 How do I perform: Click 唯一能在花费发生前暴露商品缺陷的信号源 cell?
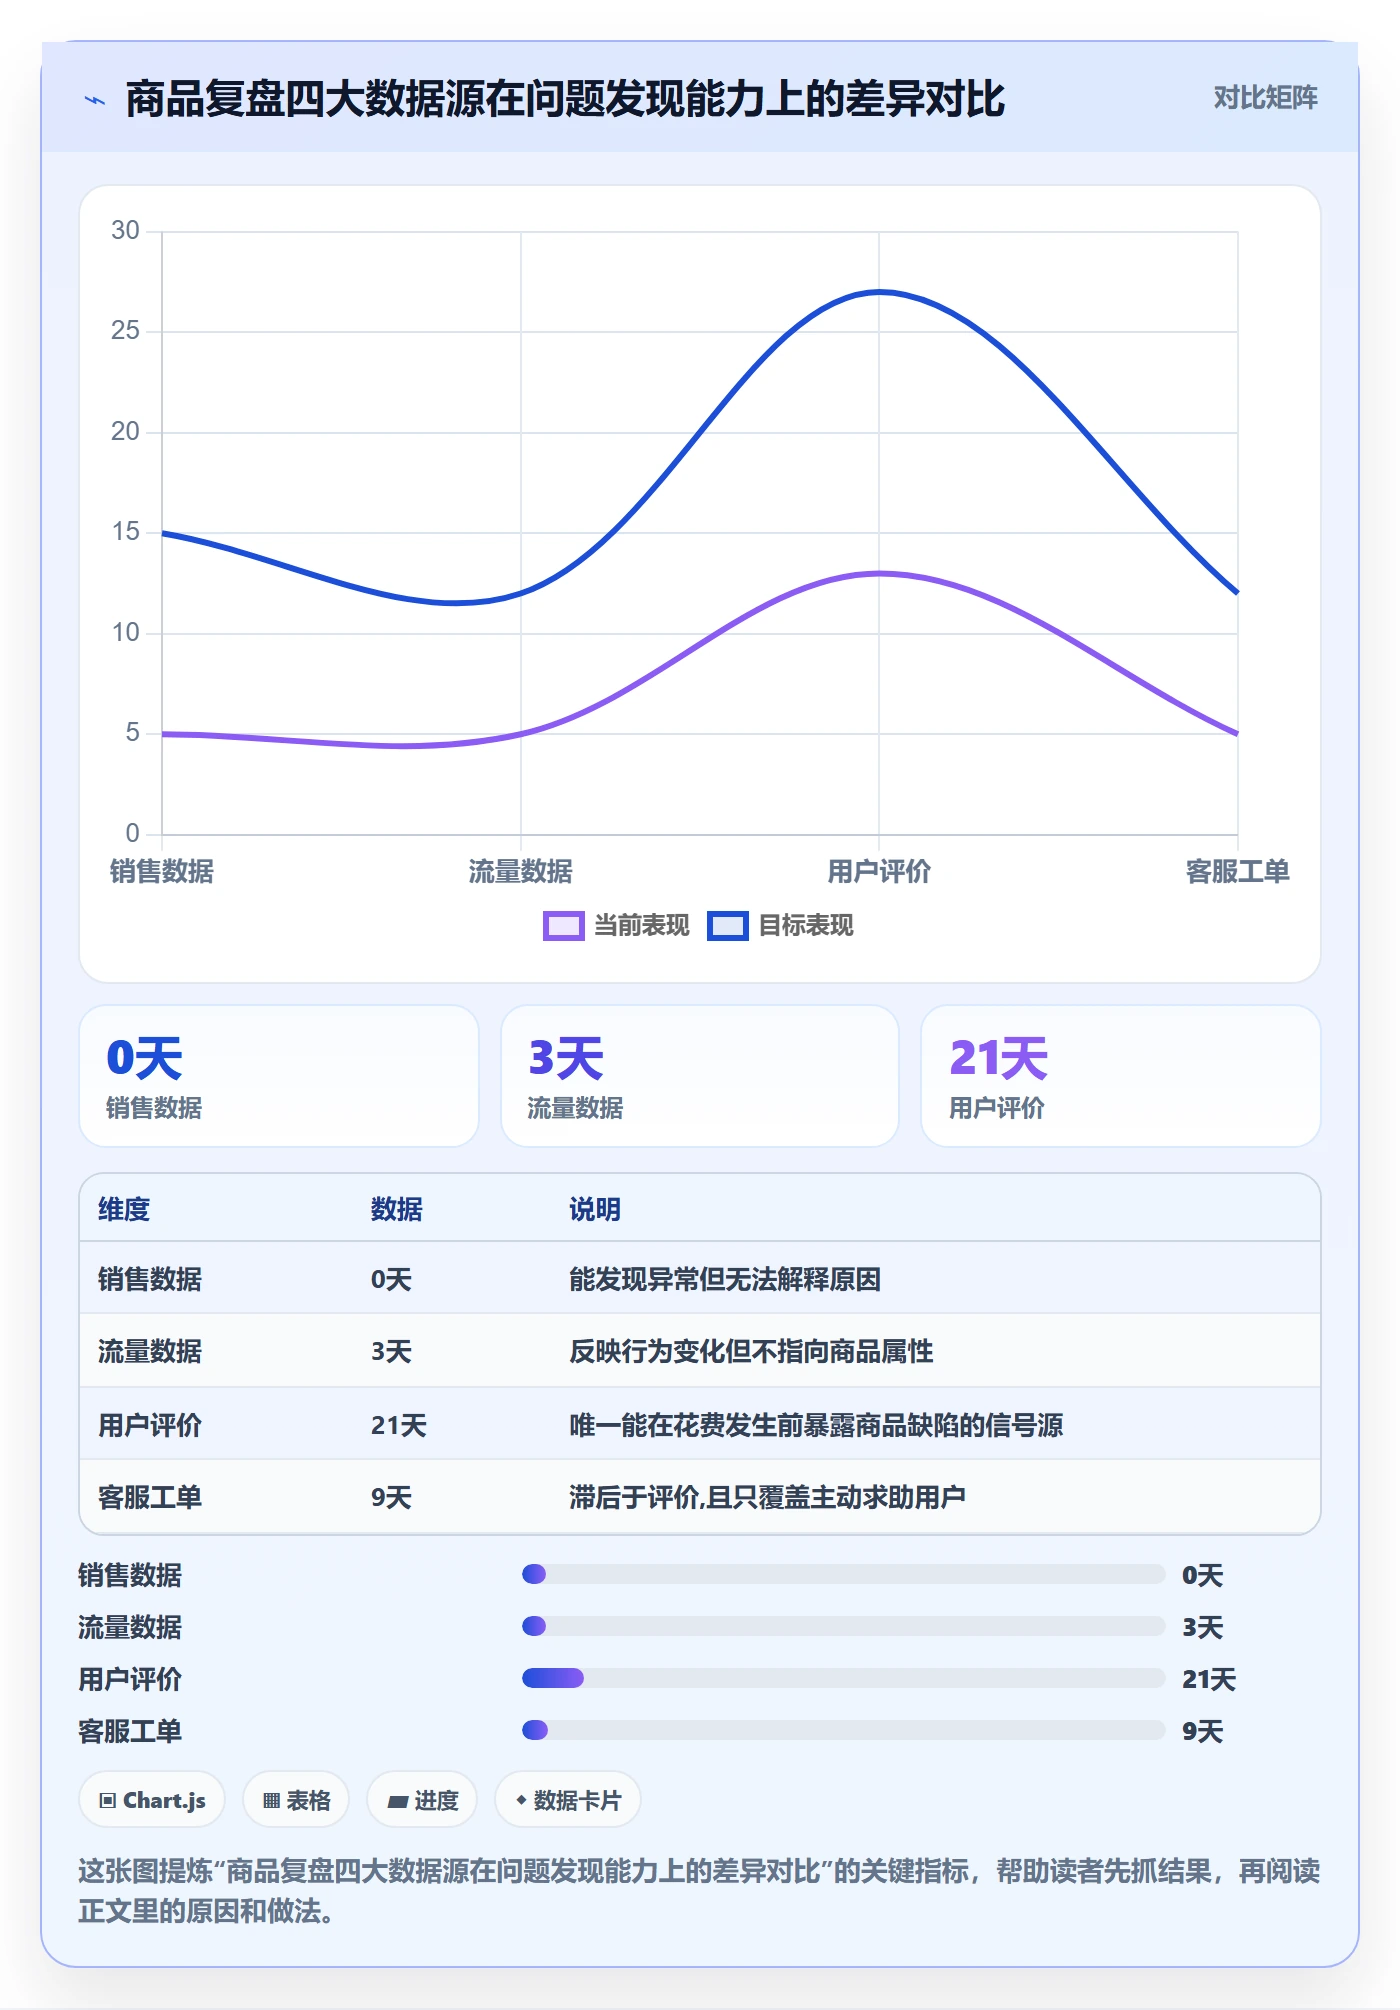(x=816, y=1425)
